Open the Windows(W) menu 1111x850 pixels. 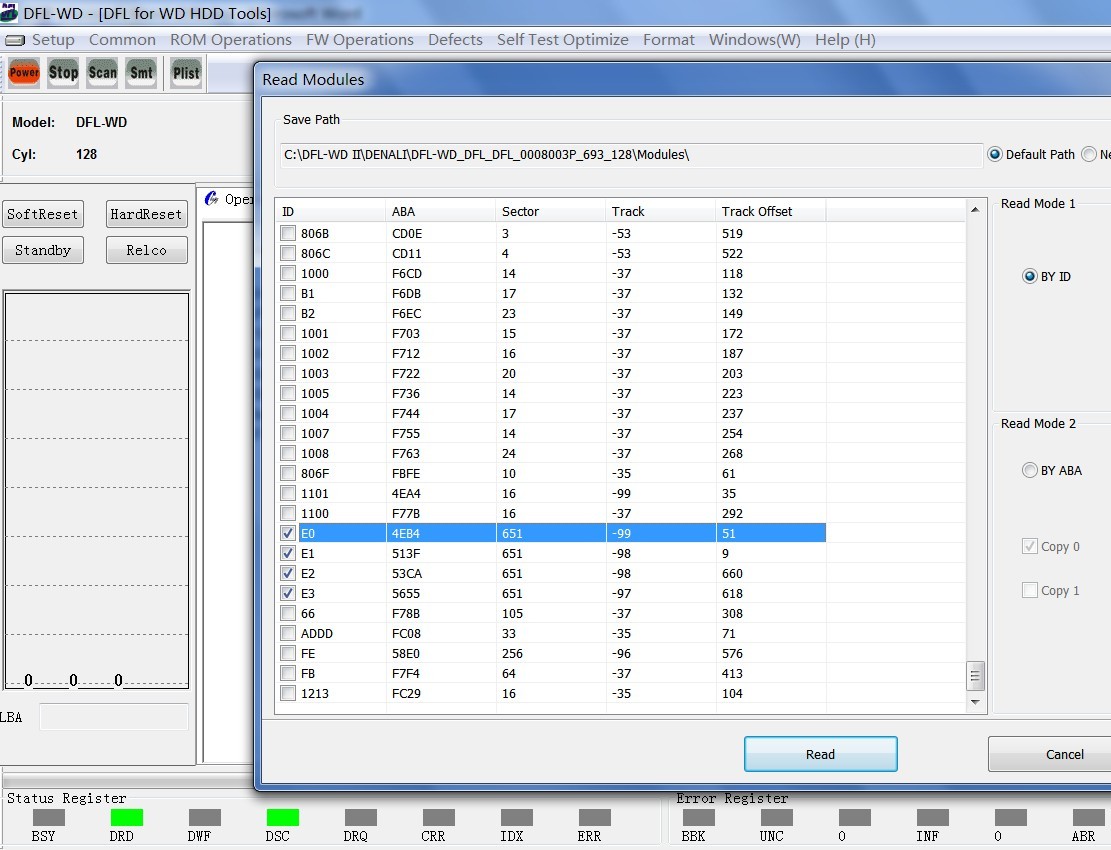(755, 40)
